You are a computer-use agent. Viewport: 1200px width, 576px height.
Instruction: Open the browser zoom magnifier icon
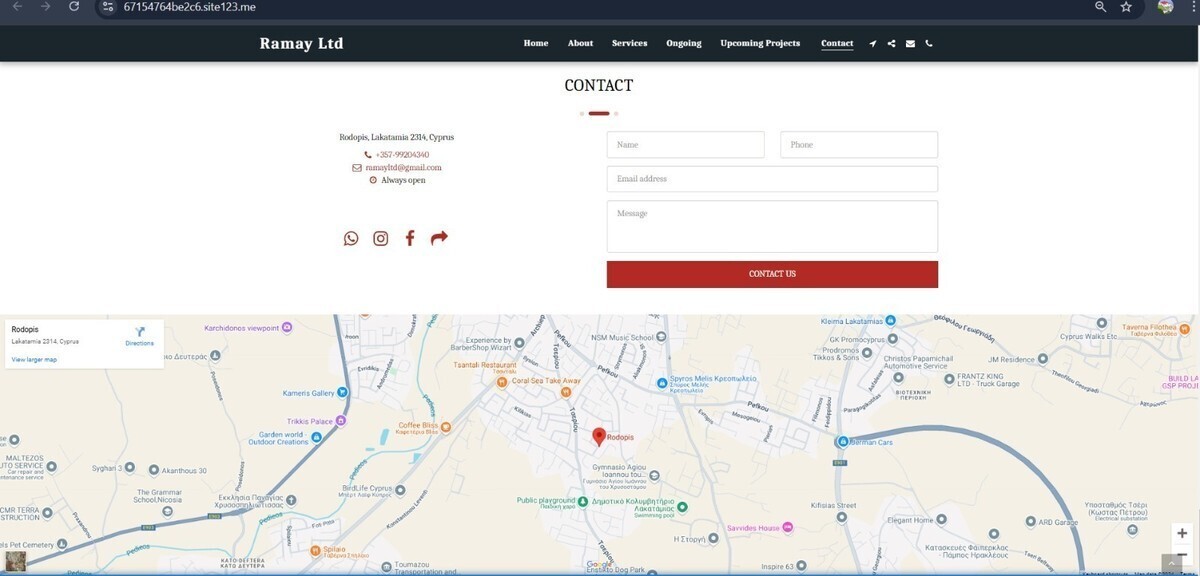pyautogui.click(x=1101, y=6)
